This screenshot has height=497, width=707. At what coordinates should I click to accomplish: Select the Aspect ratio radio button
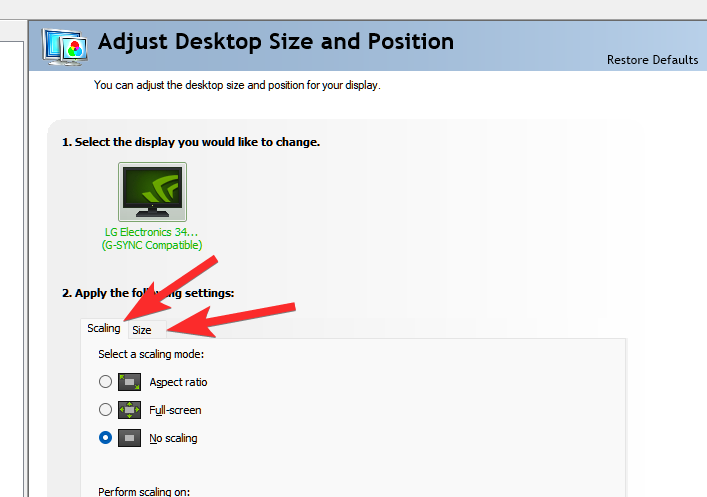tap(105, 382)
